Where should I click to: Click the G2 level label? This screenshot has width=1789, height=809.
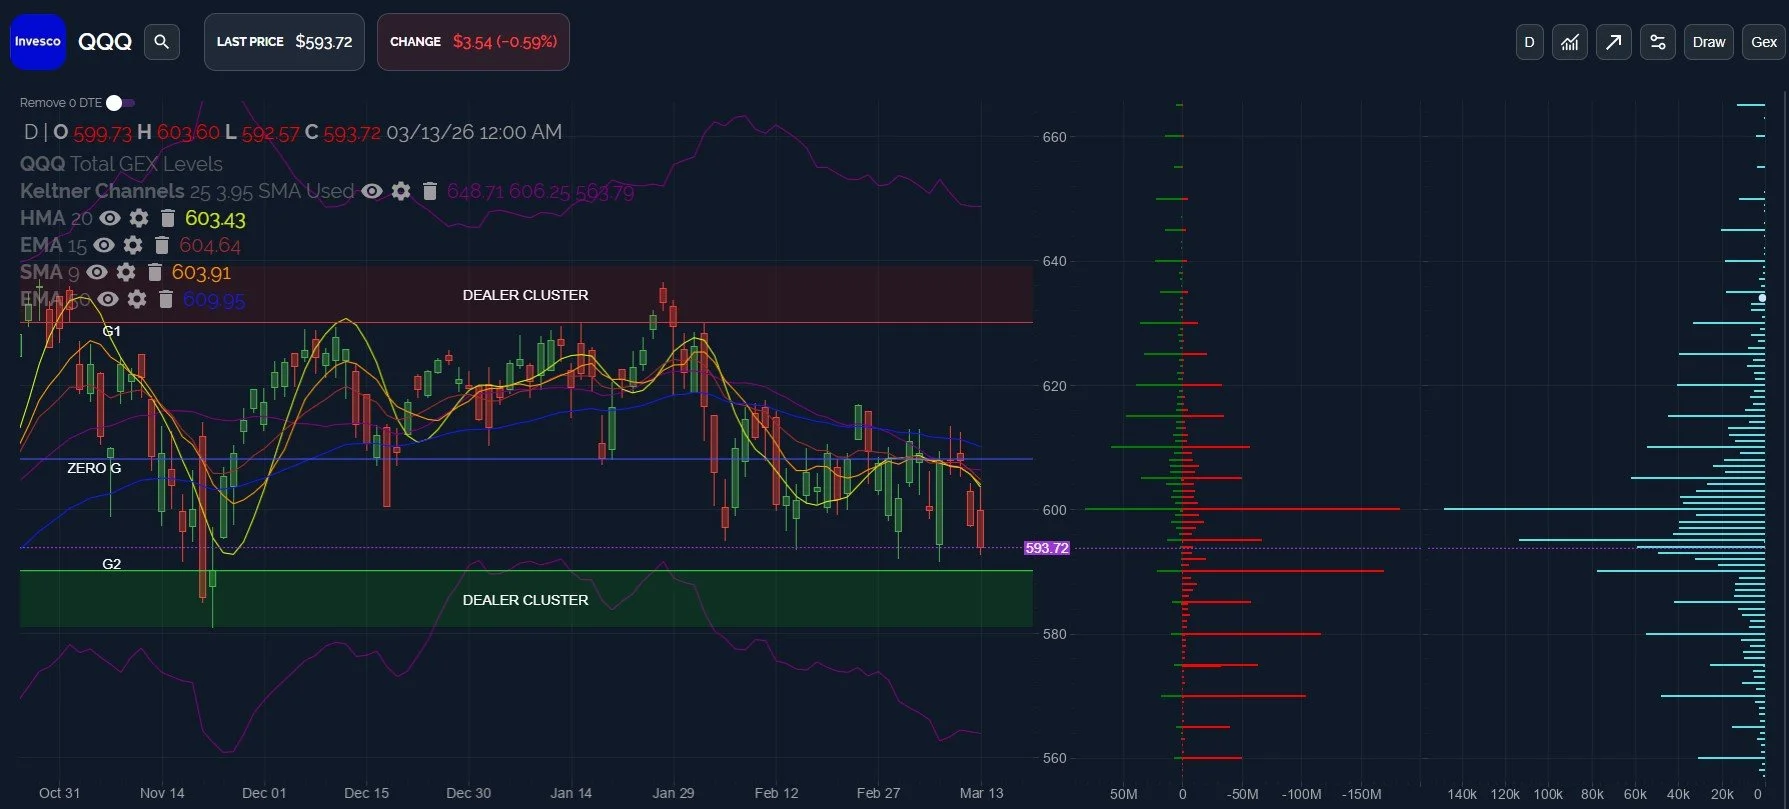coord(111,564)
